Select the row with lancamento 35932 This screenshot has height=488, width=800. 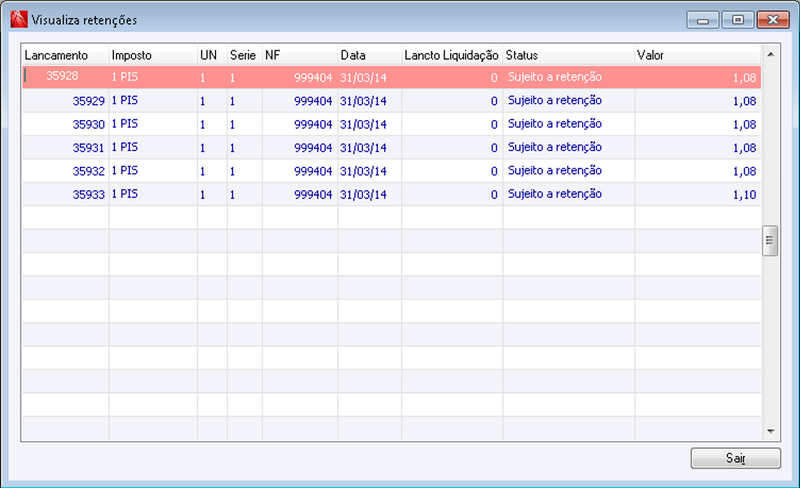pos(391,171)
